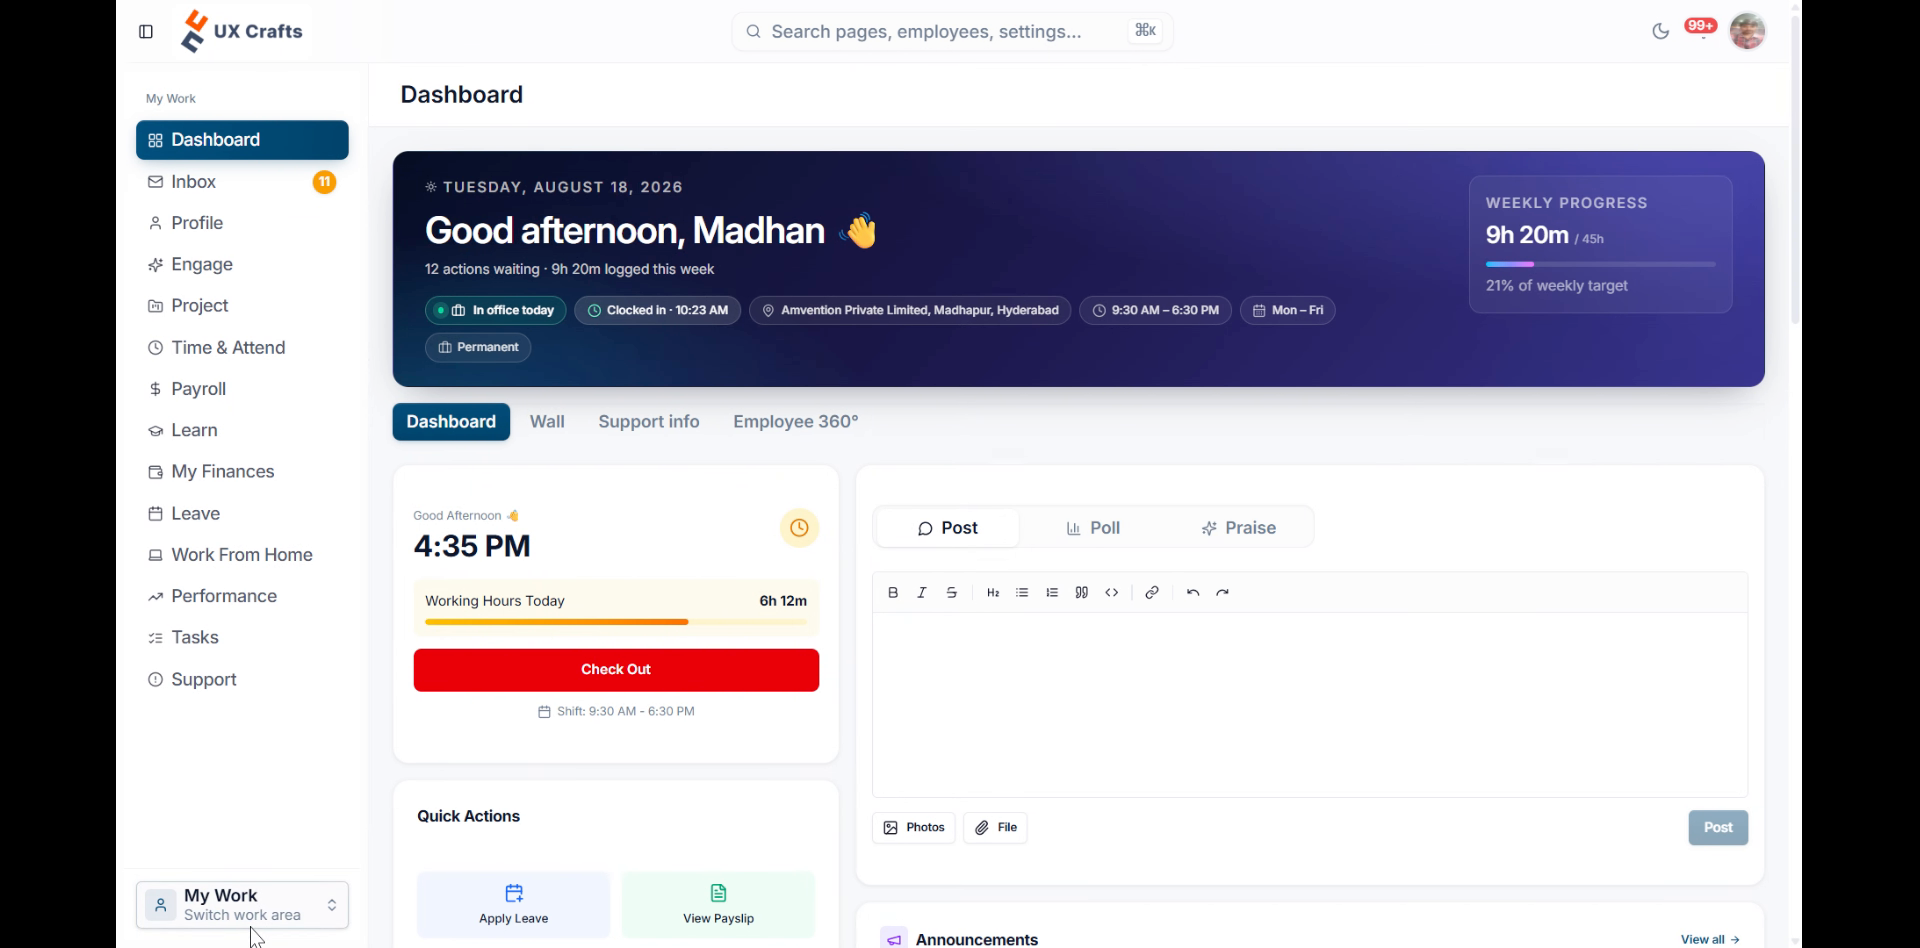Click the search pages input field
The width and height of the screenshot is (1920, 948).
pyautogui.click(x=952, y=32)
